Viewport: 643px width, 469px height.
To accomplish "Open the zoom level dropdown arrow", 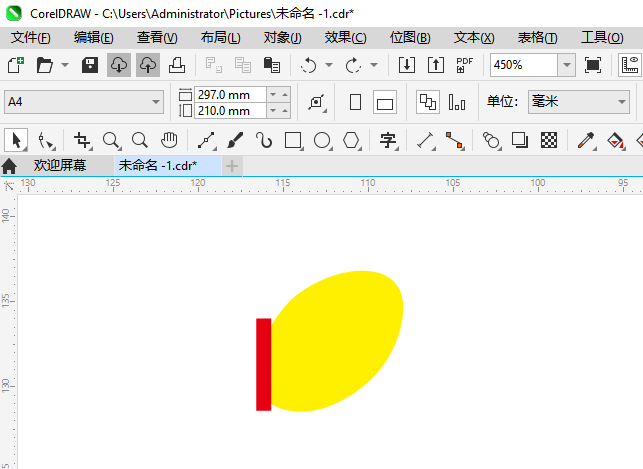I will point(567,65).
